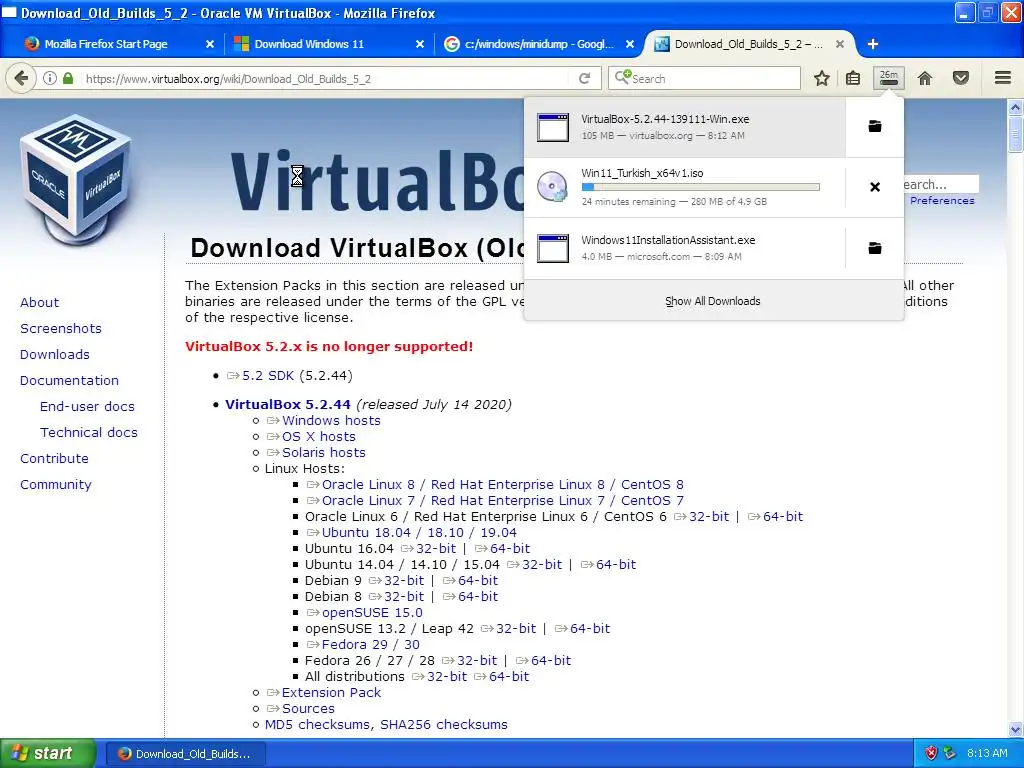Toggle the downloads panel button showing 26m
The width and height of the screenshot is (1024, 768).
889,78
